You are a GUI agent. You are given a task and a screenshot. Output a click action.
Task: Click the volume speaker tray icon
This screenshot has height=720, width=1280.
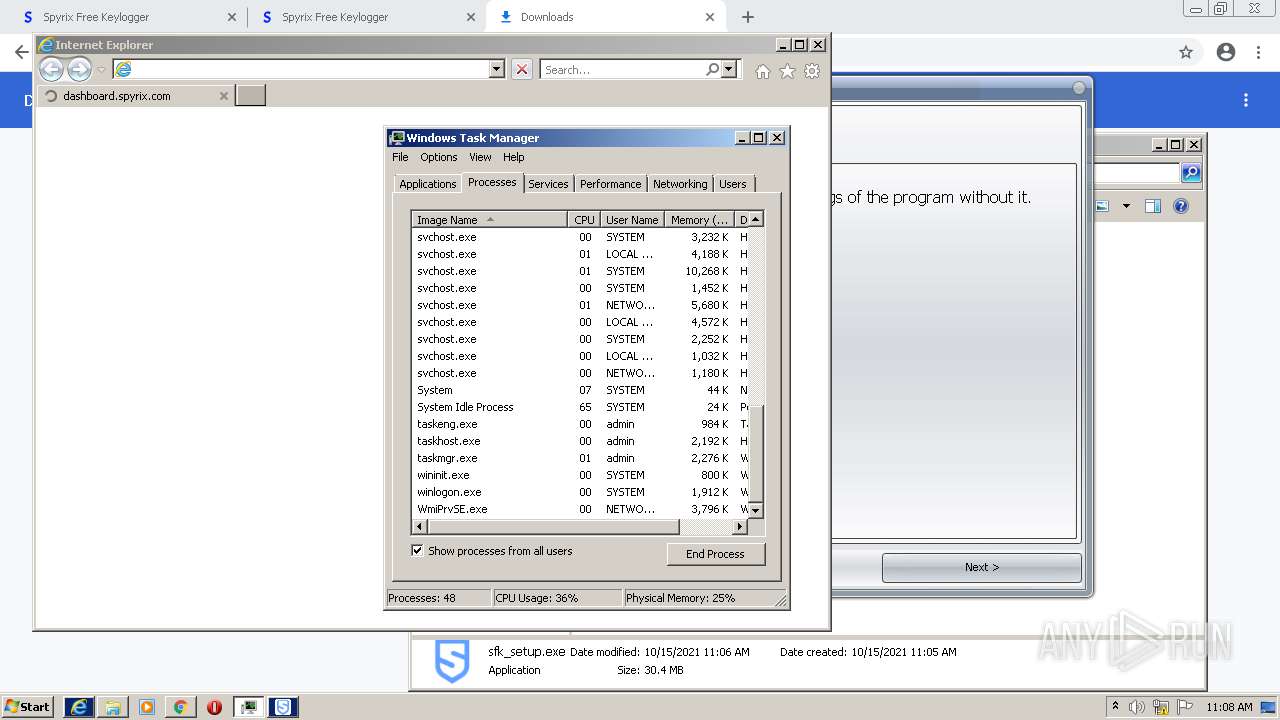[x=1137, y=707]
